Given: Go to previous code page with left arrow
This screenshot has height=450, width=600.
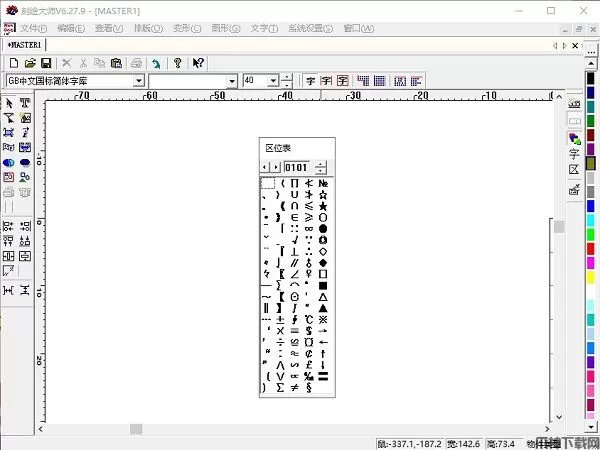Looking at the screenshot, I should coord(265,167).
